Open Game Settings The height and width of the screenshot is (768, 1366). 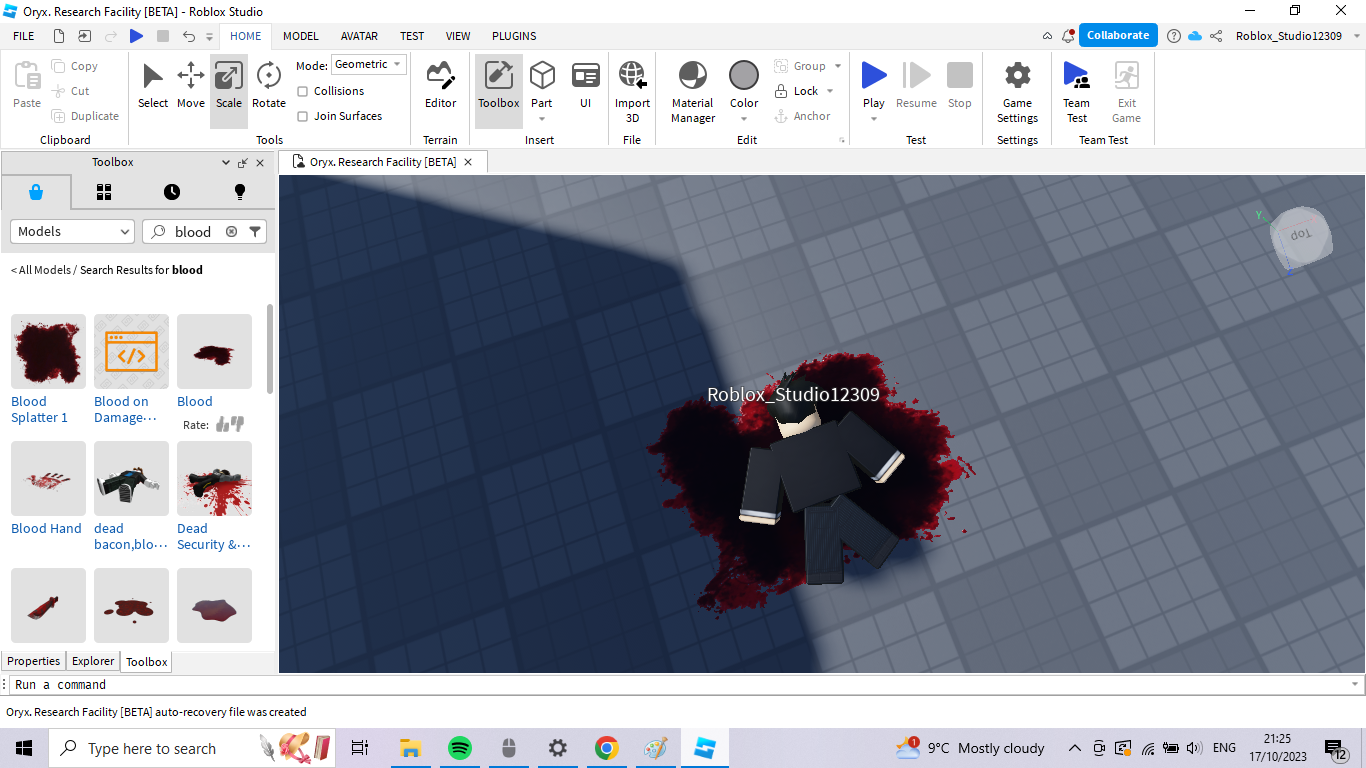[x=1017, y=92]
